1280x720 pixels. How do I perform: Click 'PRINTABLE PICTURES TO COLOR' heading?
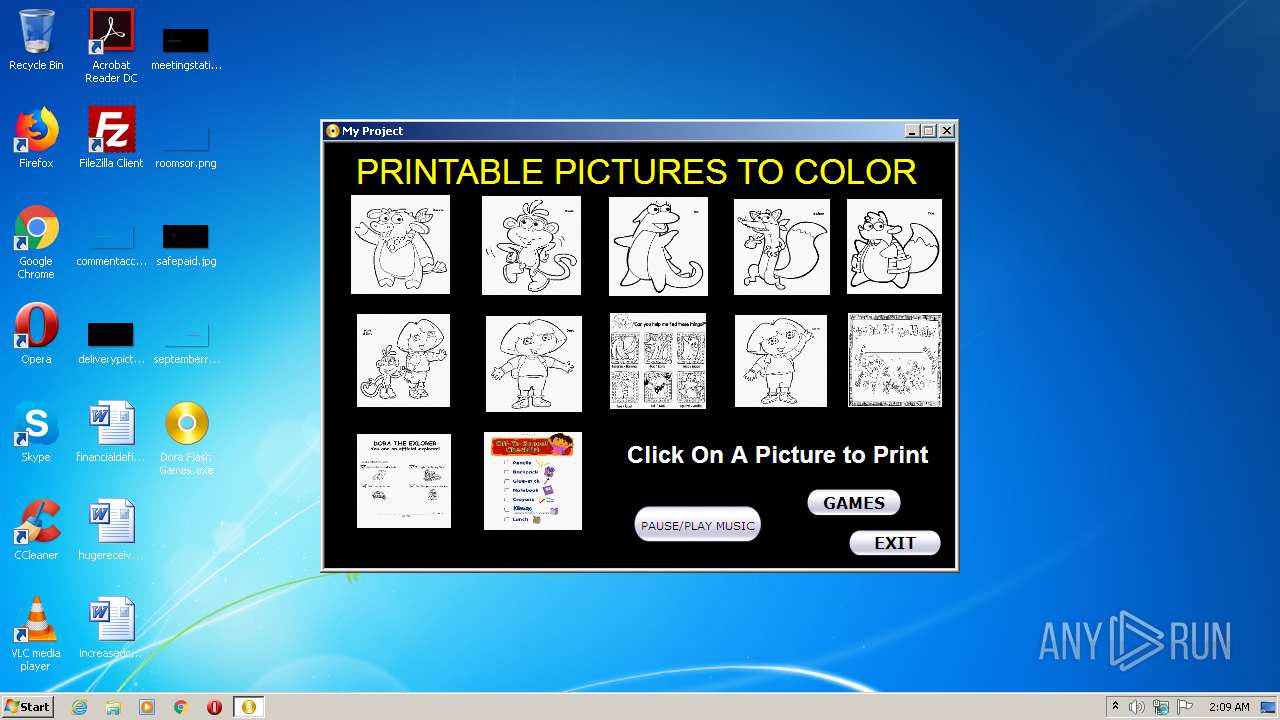pos(636,172)
